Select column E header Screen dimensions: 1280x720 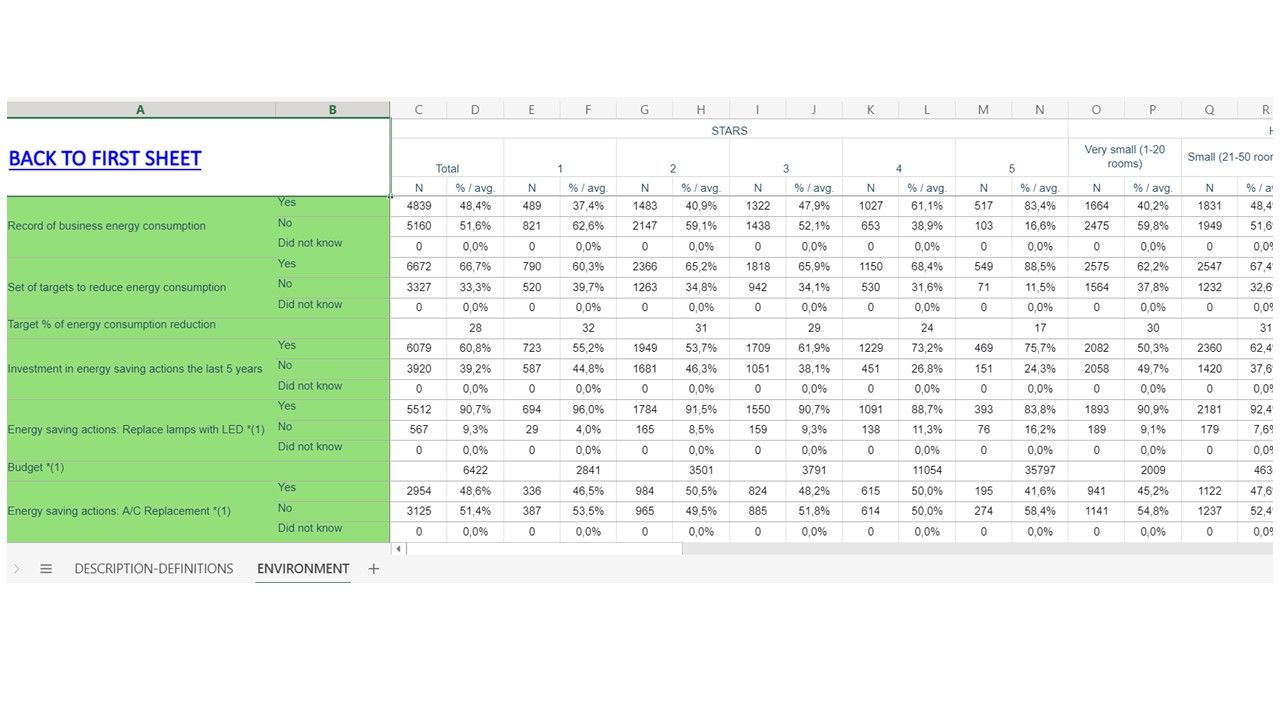[532, 110]
